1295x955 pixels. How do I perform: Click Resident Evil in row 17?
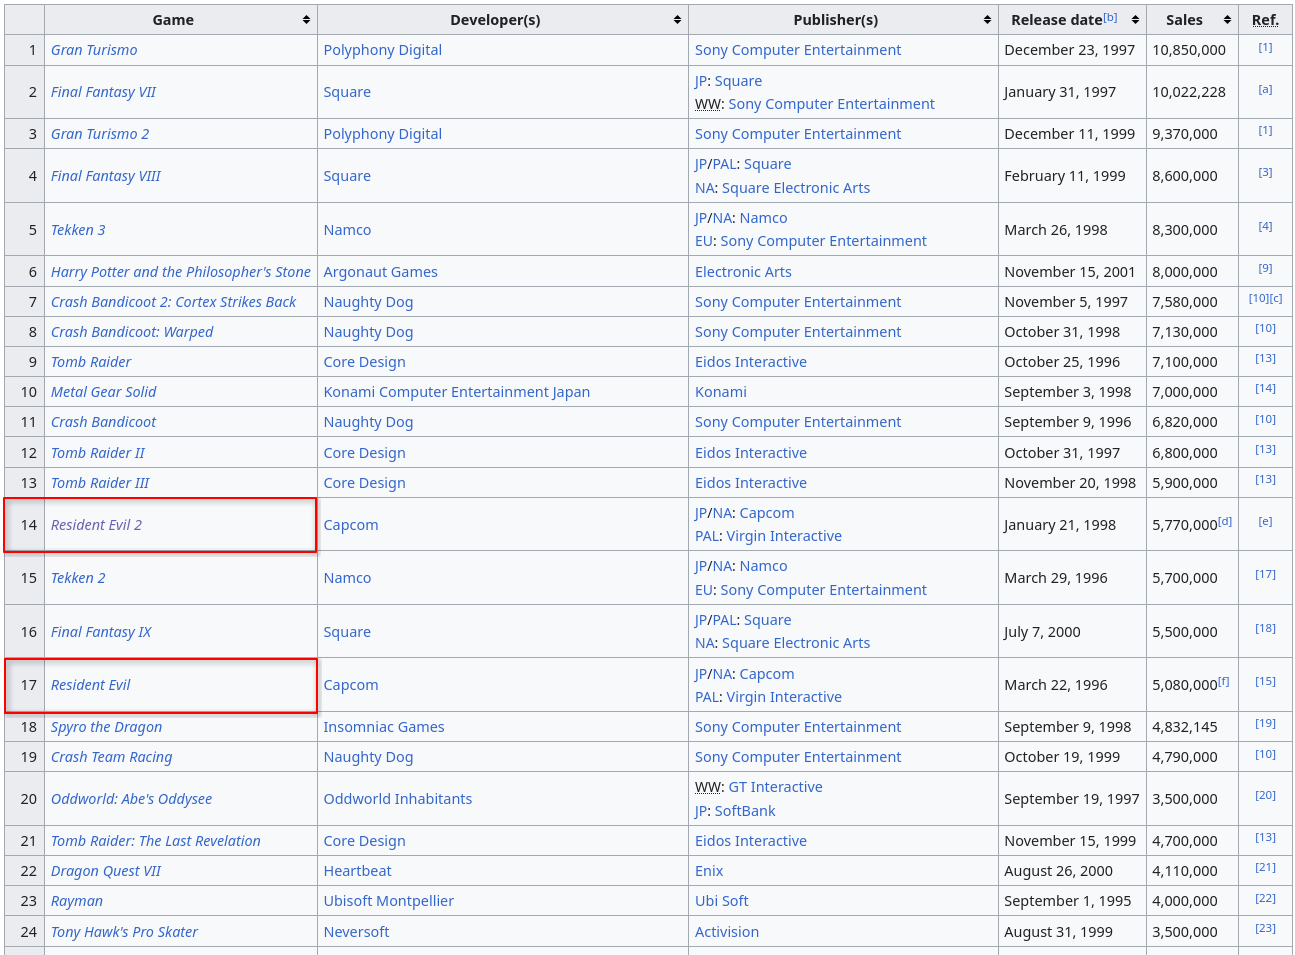[91, 685]
